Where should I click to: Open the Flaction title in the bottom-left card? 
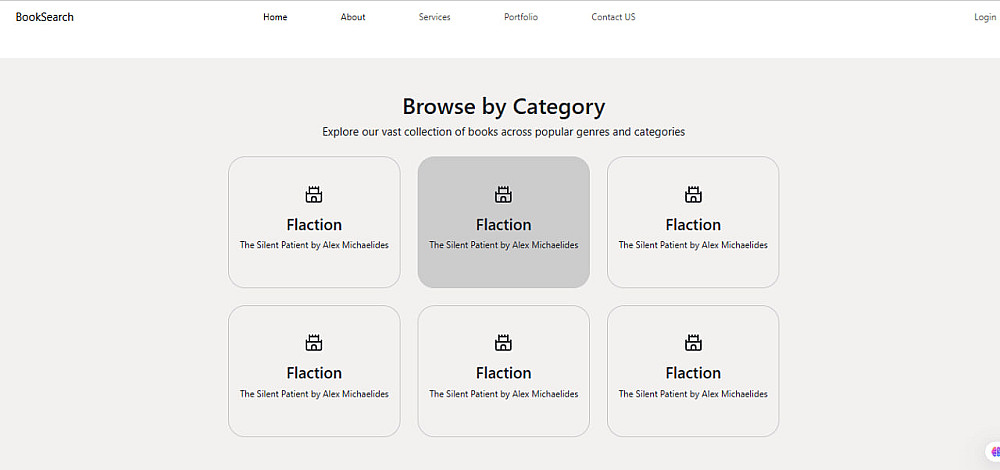pyautogui.click(x=314, y=373)
